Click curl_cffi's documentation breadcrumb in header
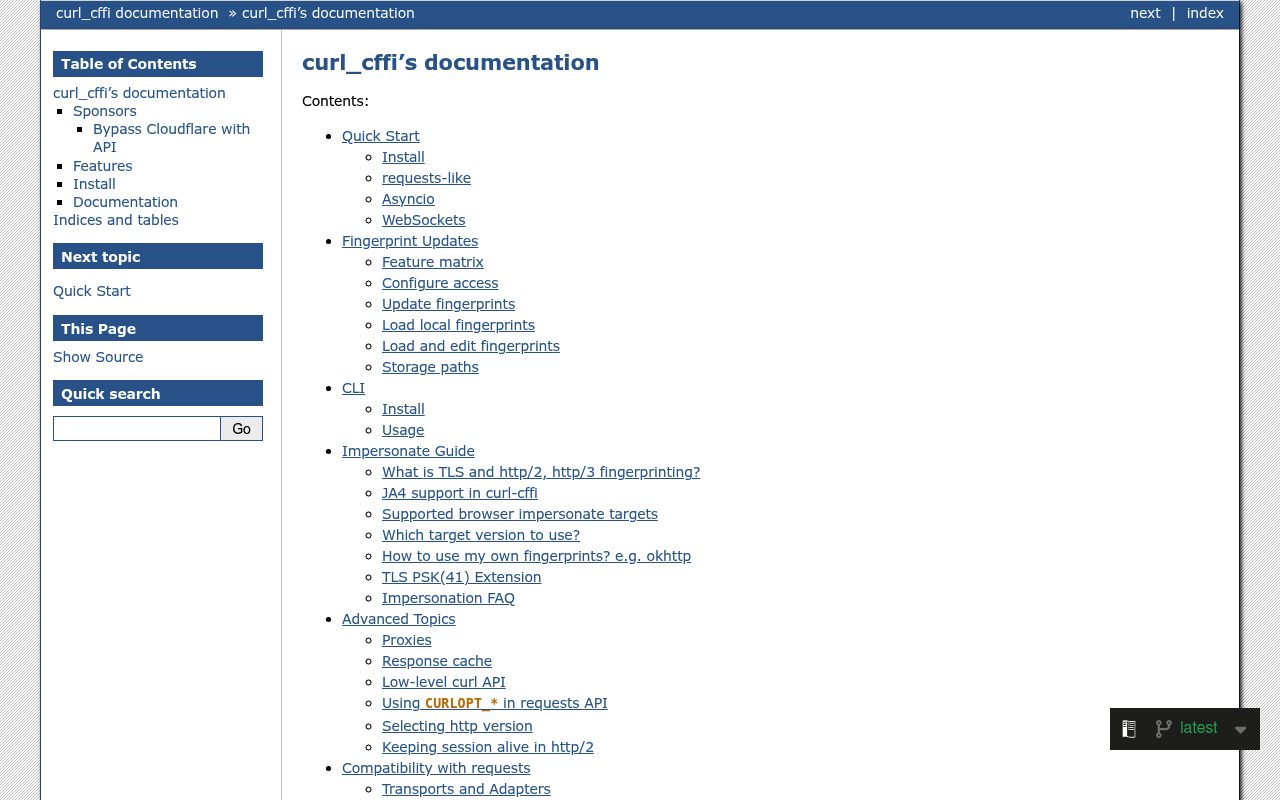Screen dimensions: 1280x800 pyautogui.click(x=328, y=13)
